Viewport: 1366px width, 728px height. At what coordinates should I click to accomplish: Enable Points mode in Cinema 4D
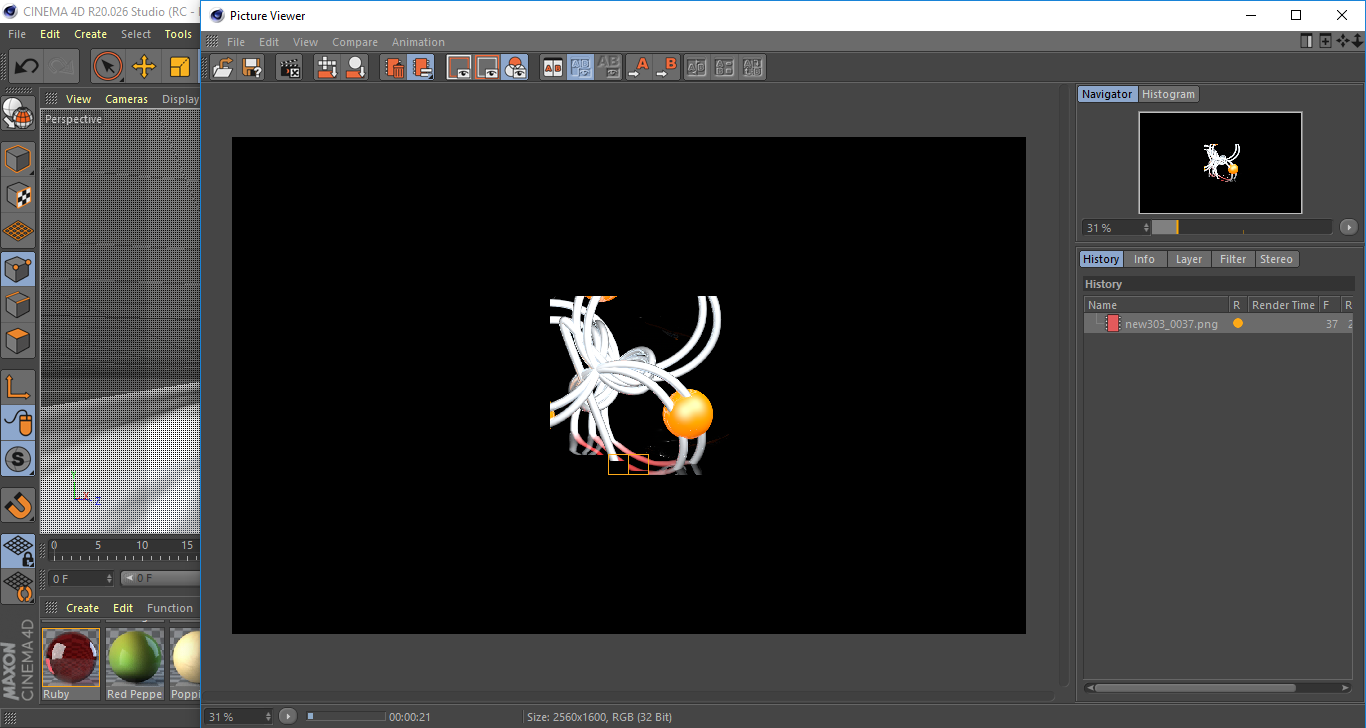point(18,269)
